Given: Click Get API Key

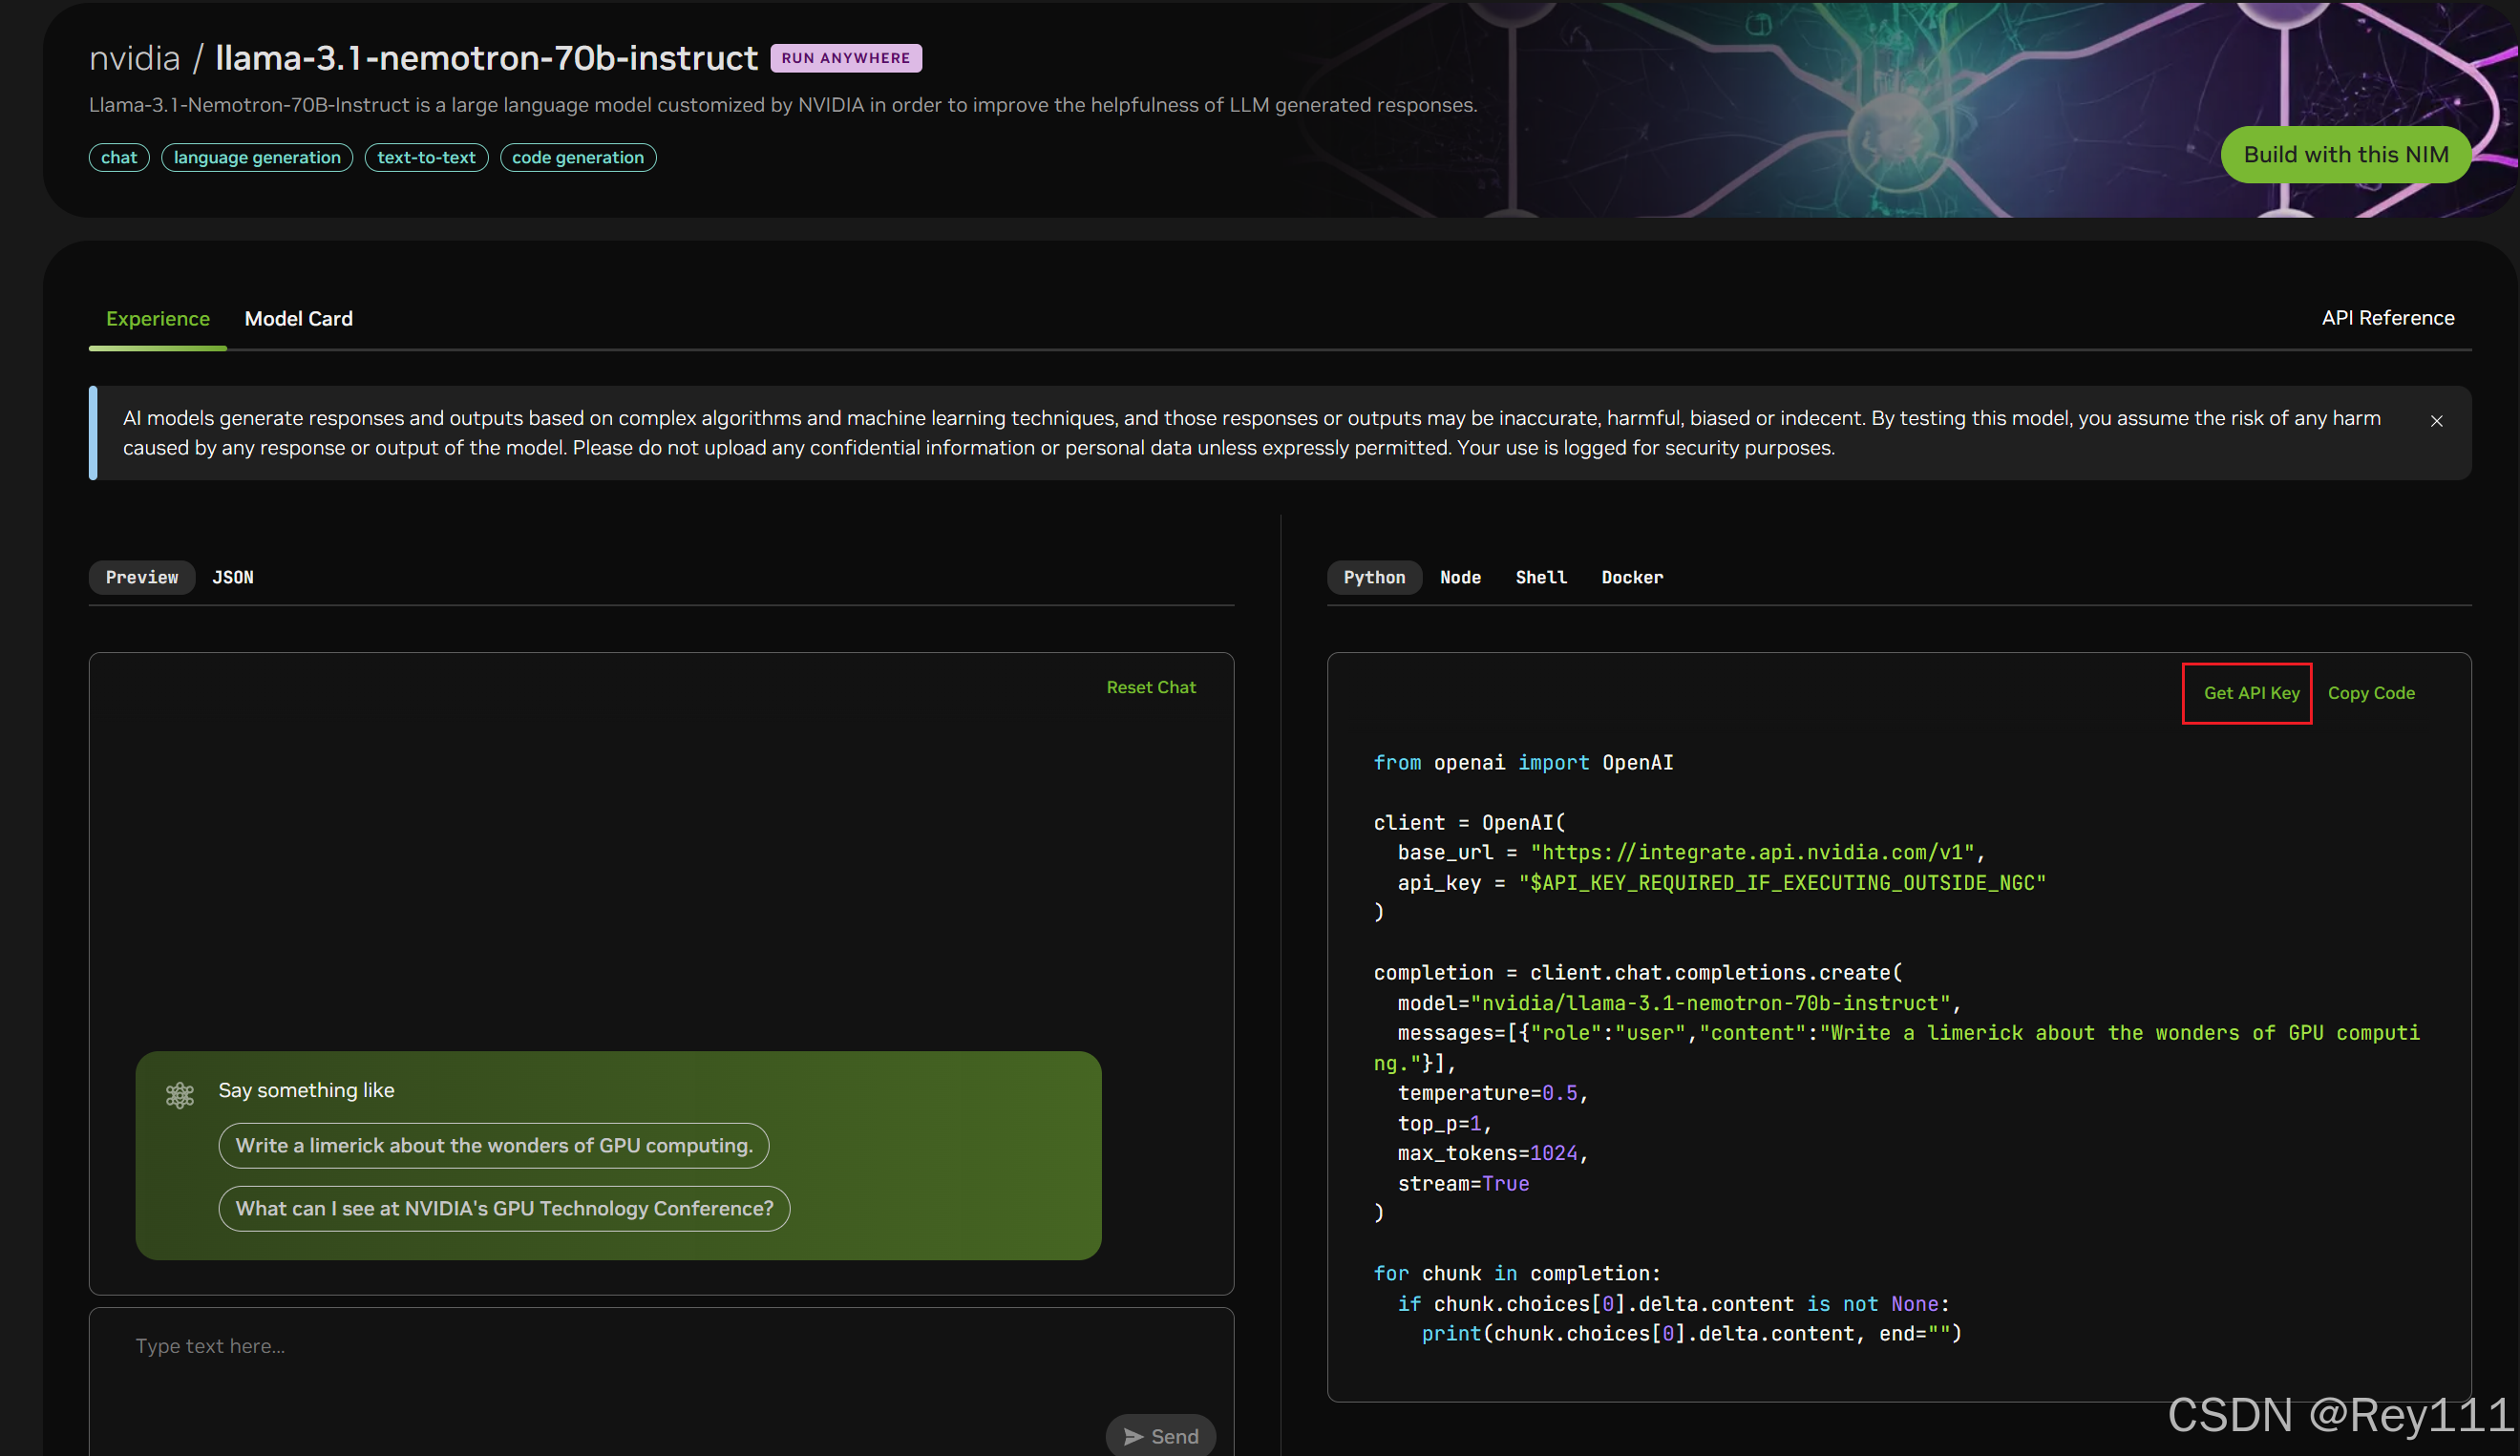Looking at the screenshot, I should [x=2251, y=693].
